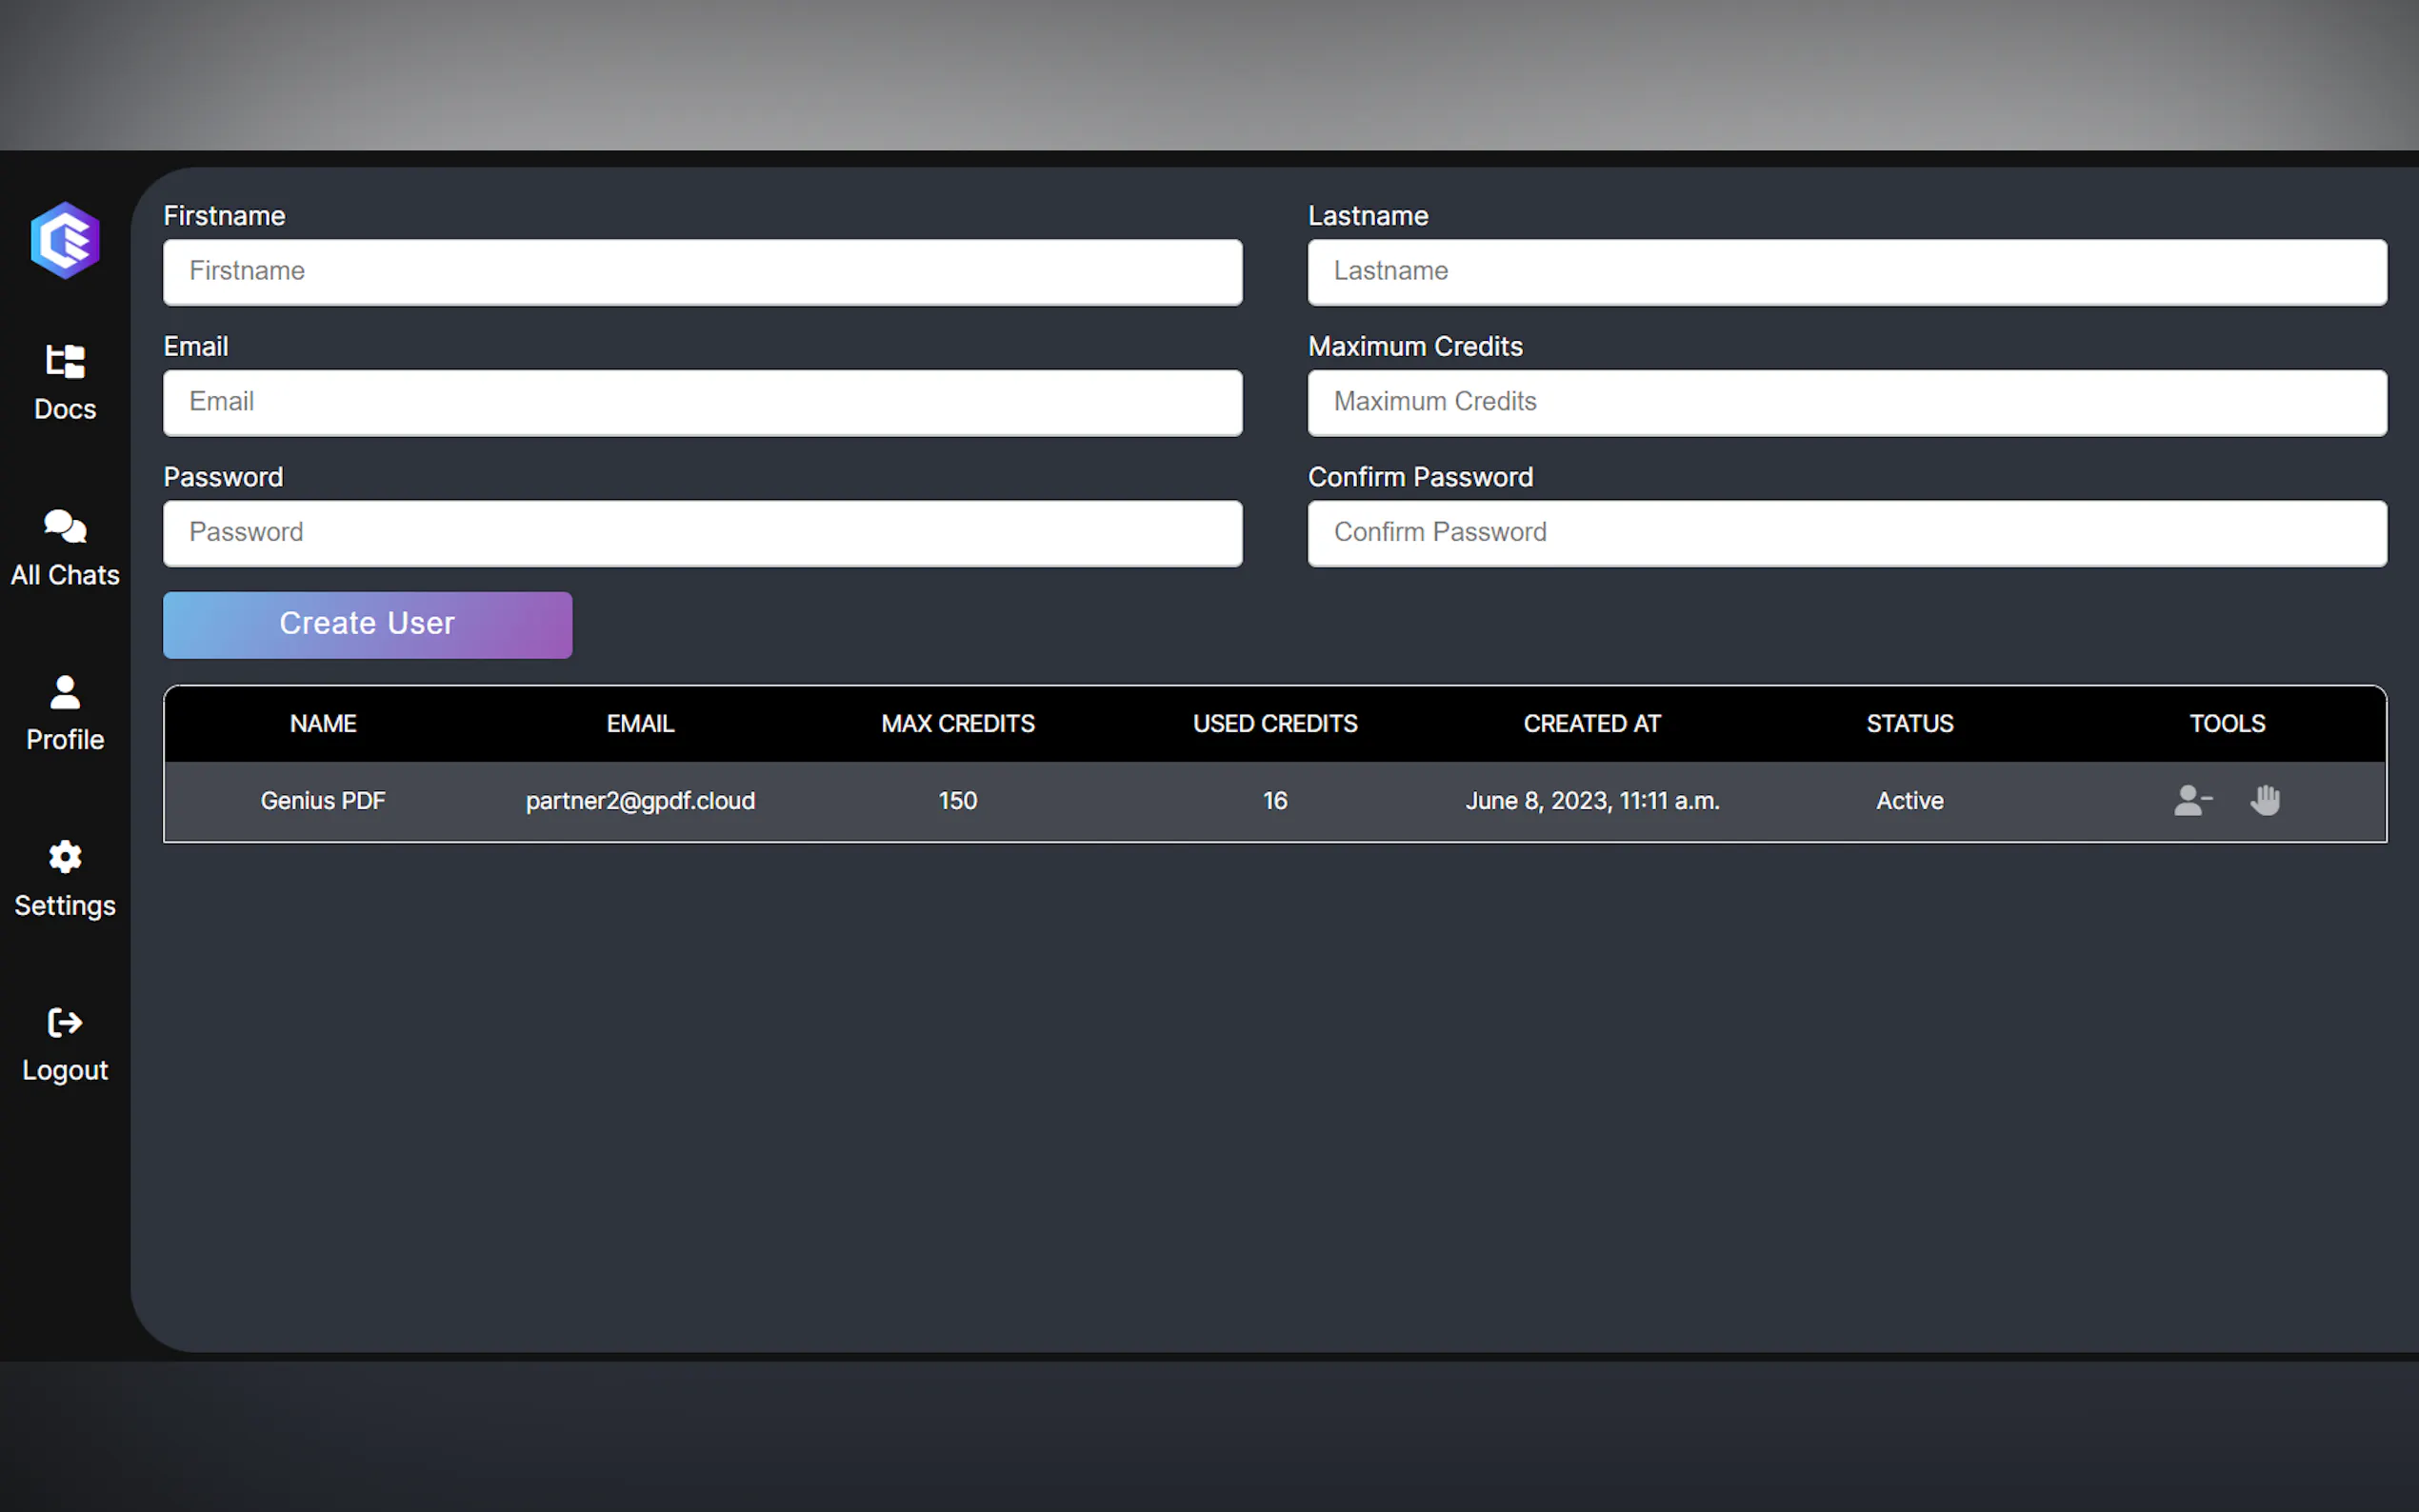Click the USED CREDITS column header

(1274, 723)
